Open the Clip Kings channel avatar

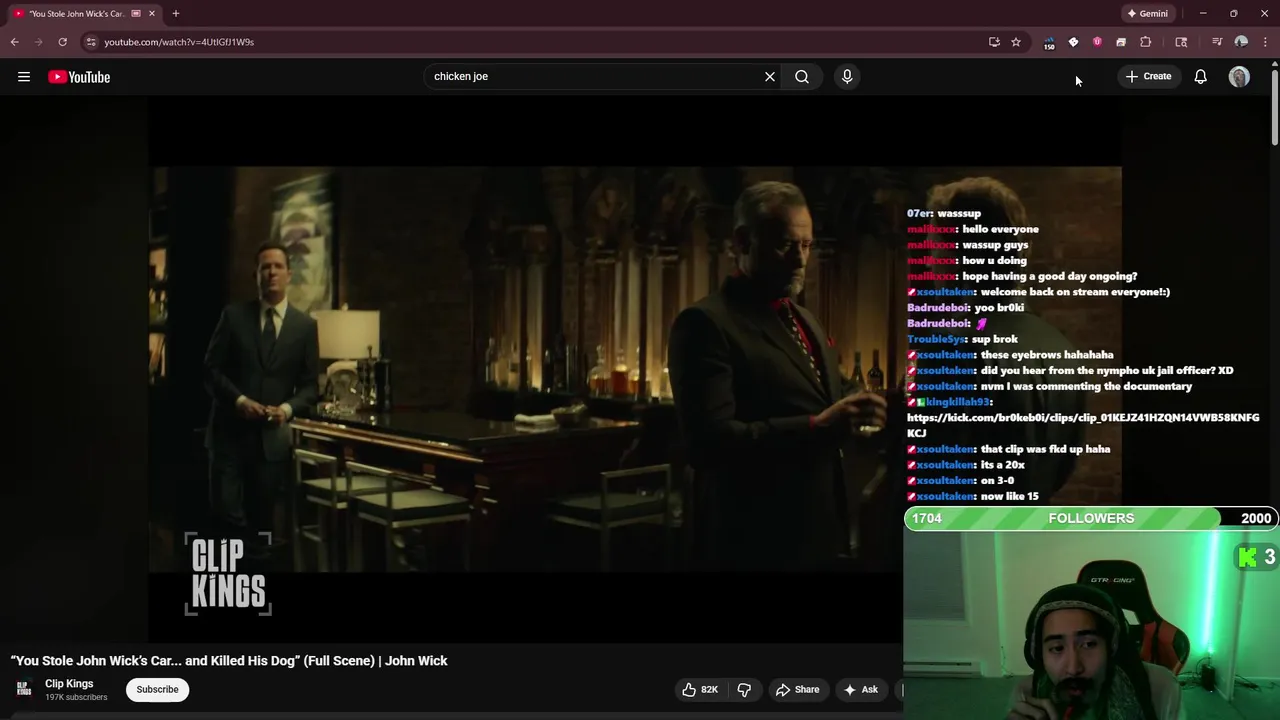tap(24, 689)
